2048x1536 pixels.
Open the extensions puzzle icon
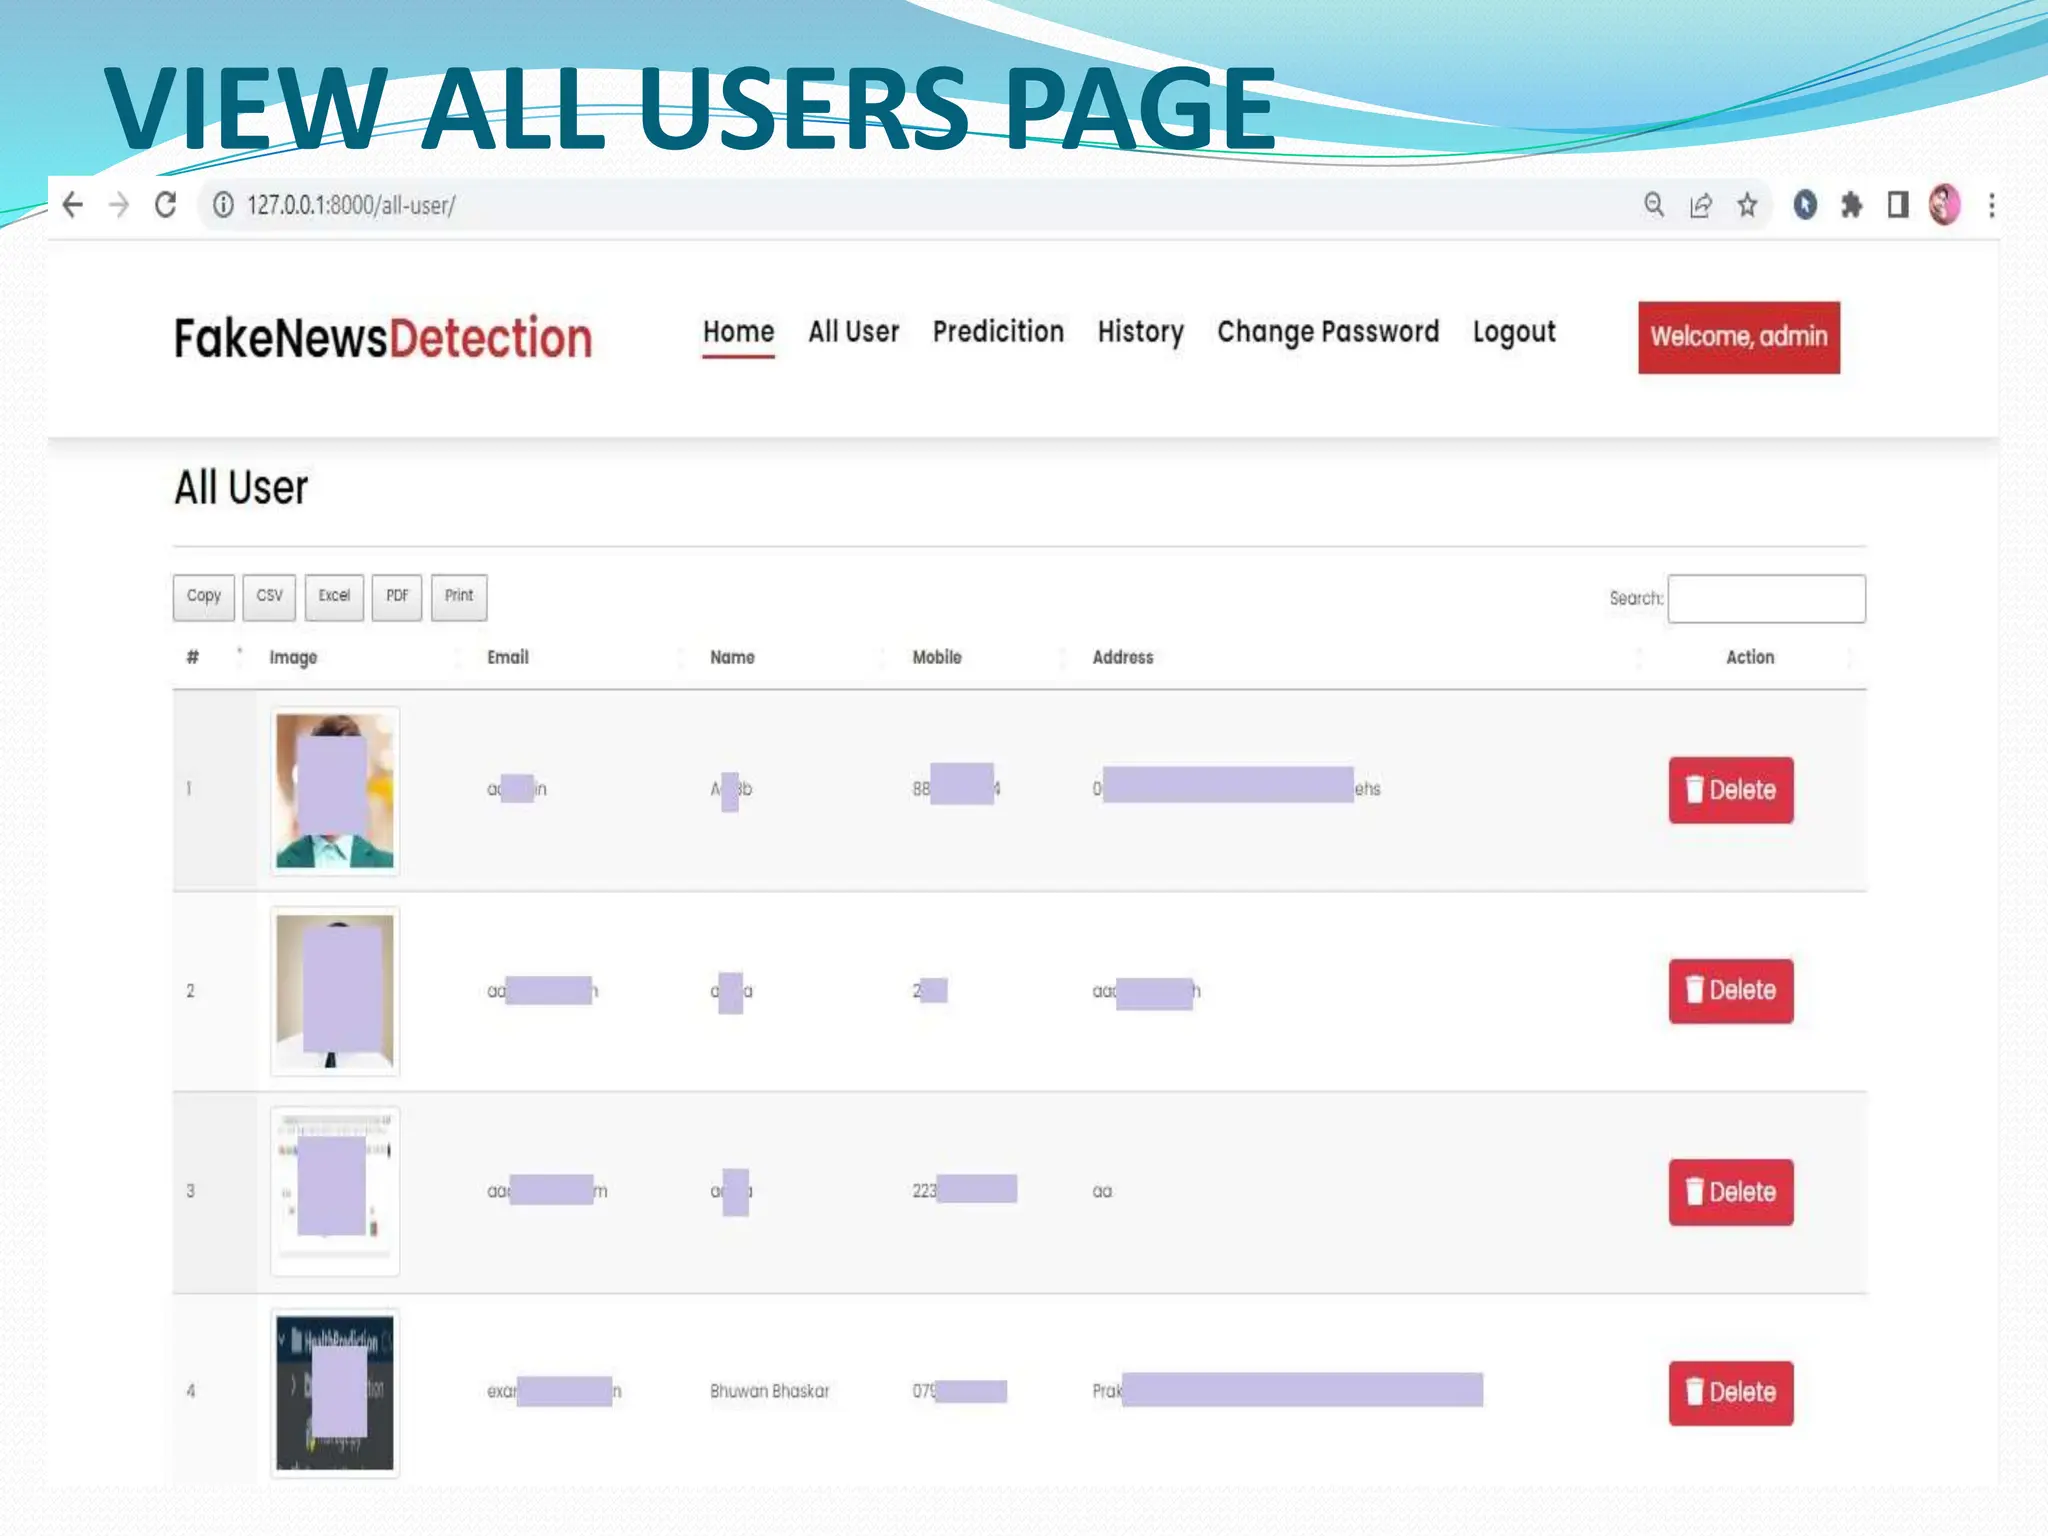(x=1851, y=205)
